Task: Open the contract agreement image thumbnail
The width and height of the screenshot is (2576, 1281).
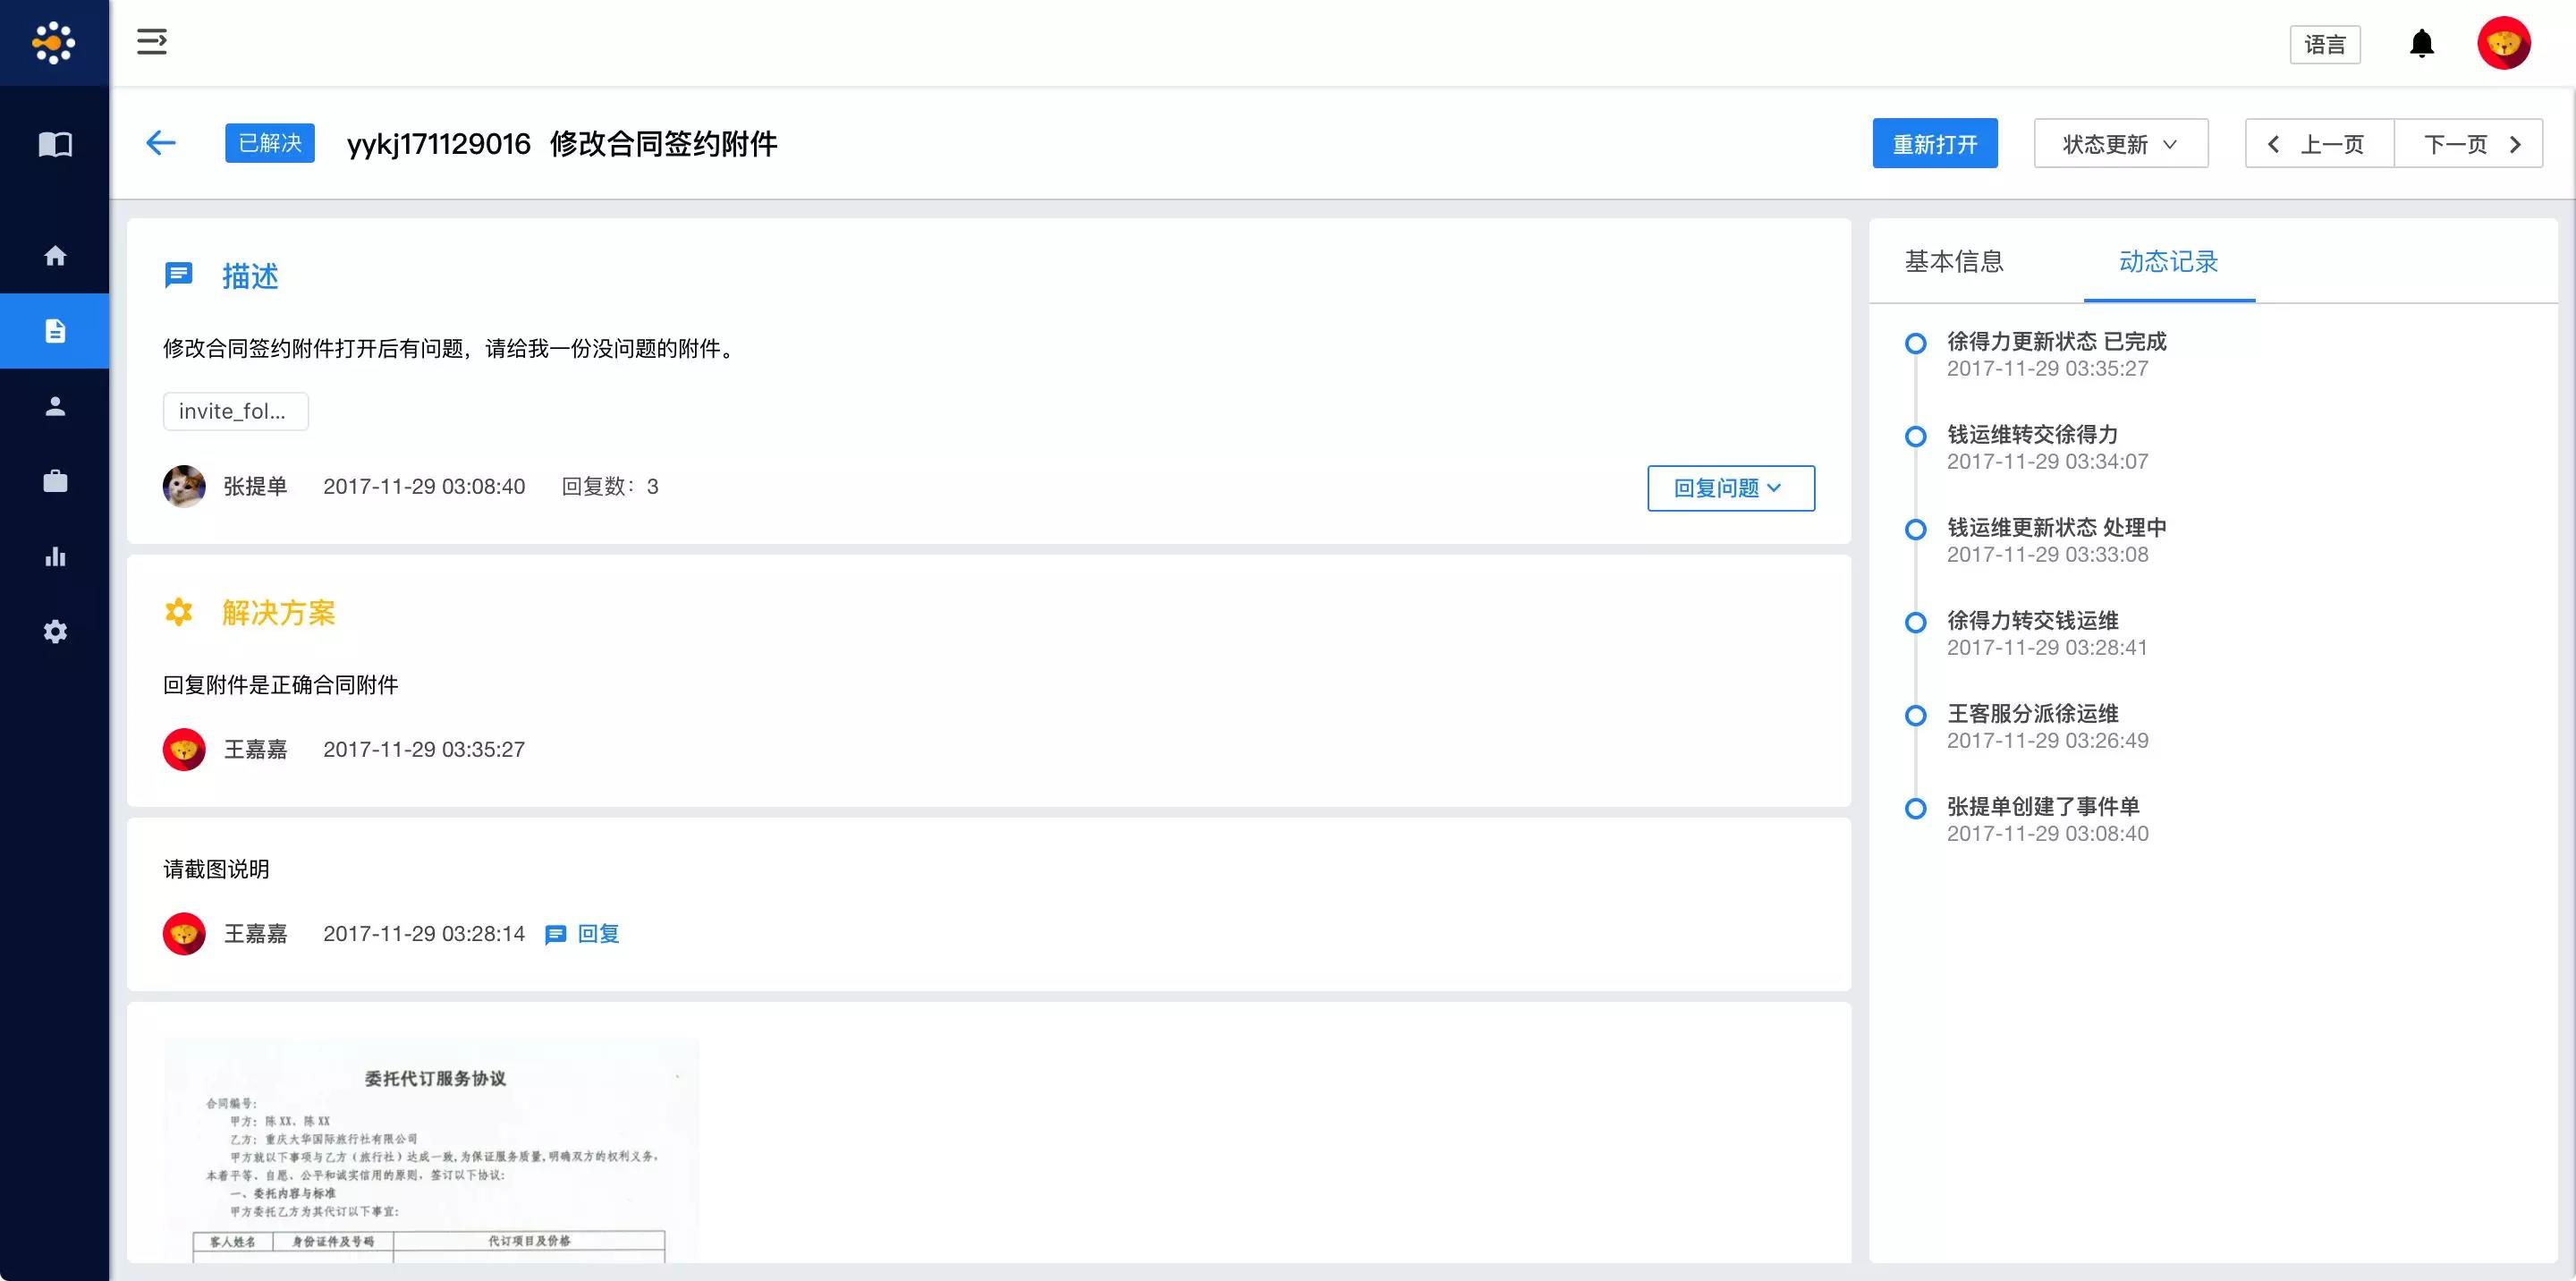Action: point(431,1150)
